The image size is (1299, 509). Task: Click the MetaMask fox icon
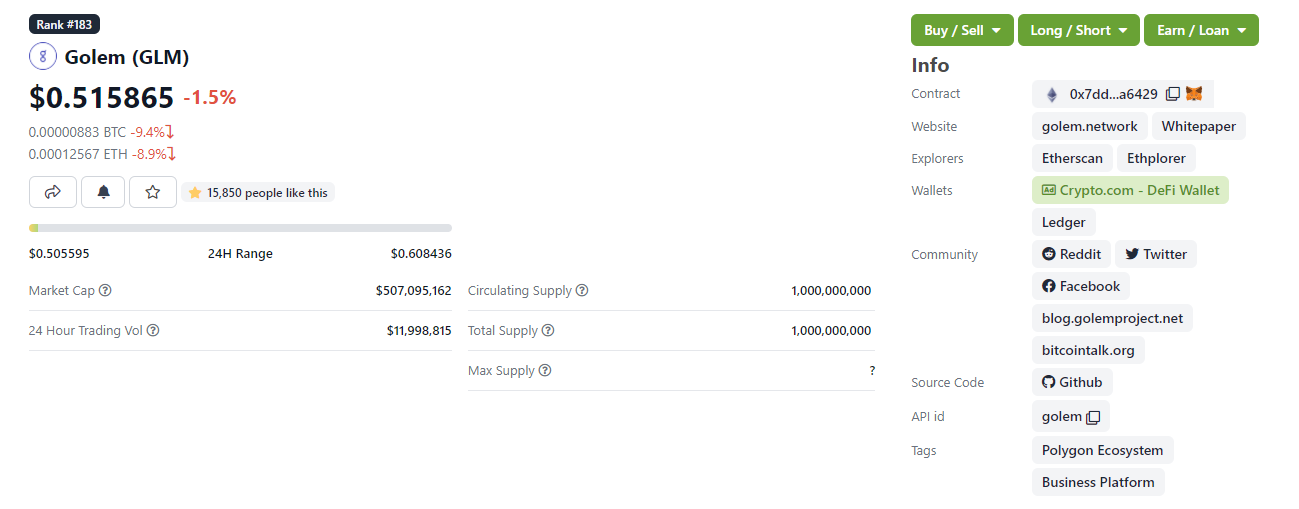tap(1194, 94)
